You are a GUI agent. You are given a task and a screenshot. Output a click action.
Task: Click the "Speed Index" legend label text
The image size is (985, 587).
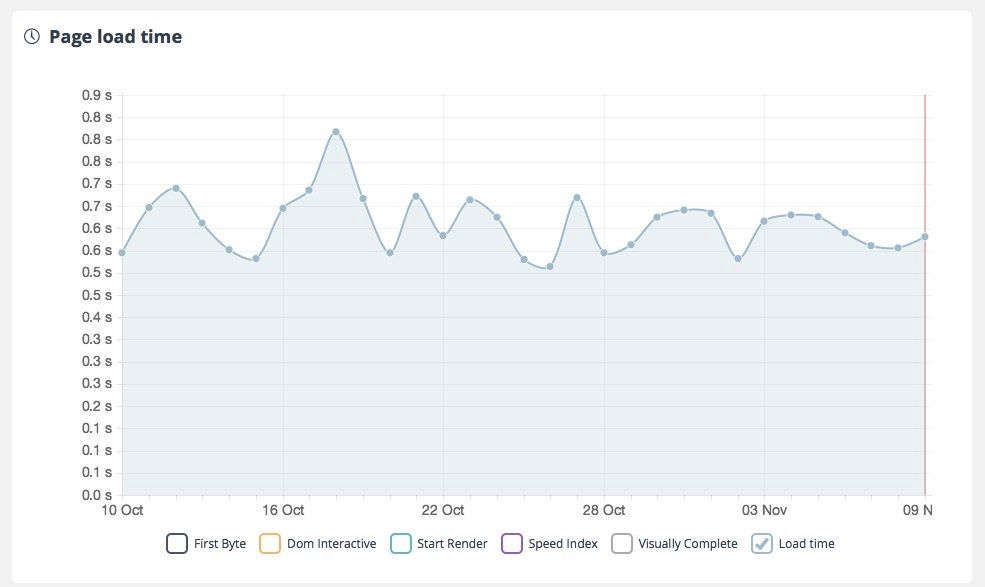(563, 544)
